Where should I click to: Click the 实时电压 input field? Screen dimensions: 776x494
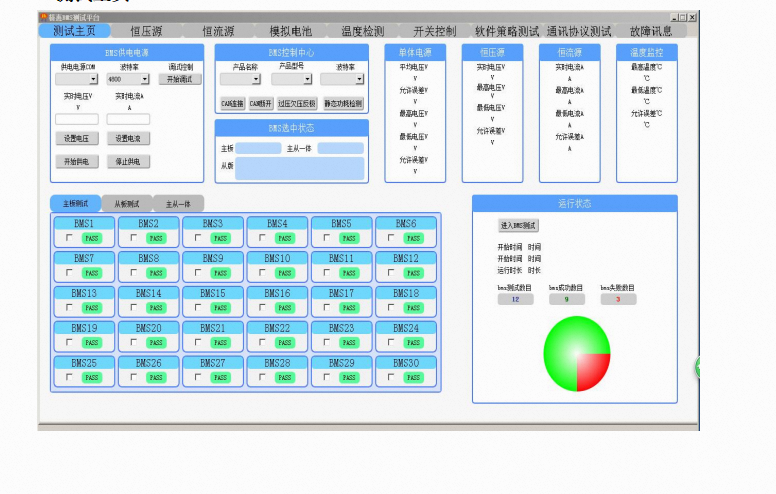[x=76, y=119]
